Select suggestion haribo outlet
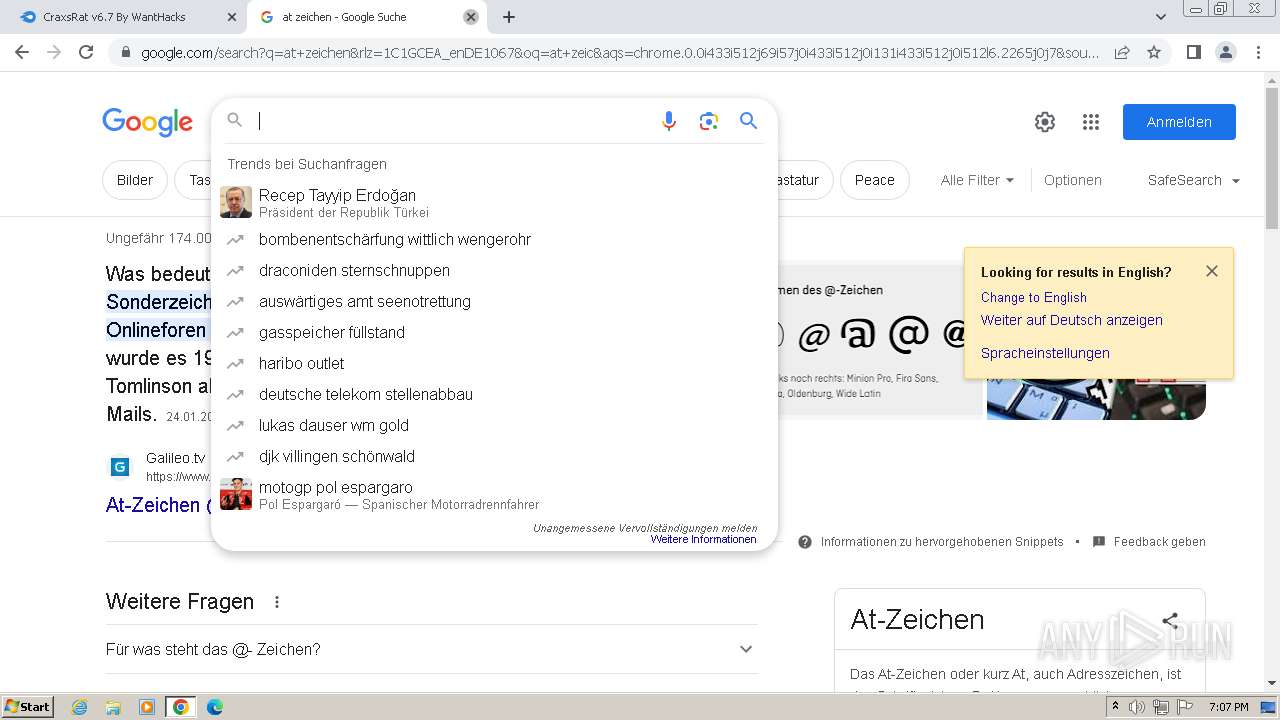 (494, 363)
